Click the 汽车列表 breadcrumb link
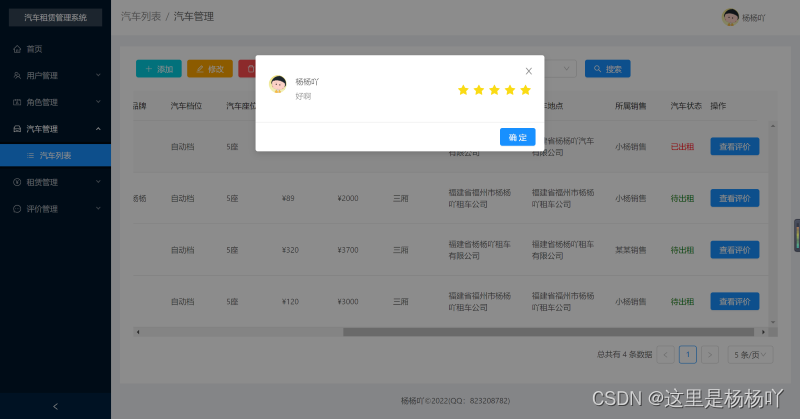Image resolution: width=800 pixels, height=419 pixels. [x=141, y=16]
